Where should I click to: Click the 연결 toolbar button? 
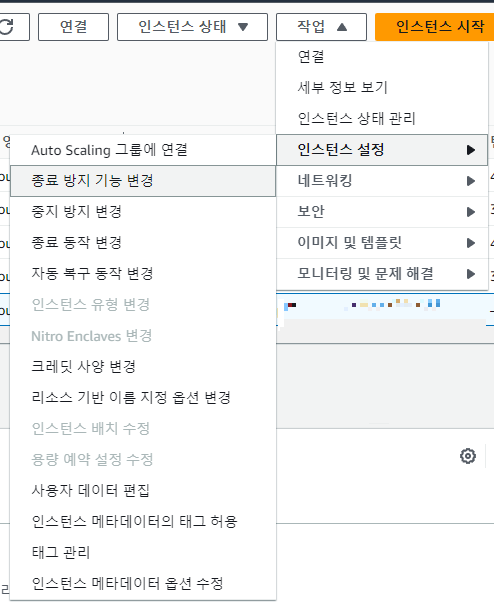point(73,27)
